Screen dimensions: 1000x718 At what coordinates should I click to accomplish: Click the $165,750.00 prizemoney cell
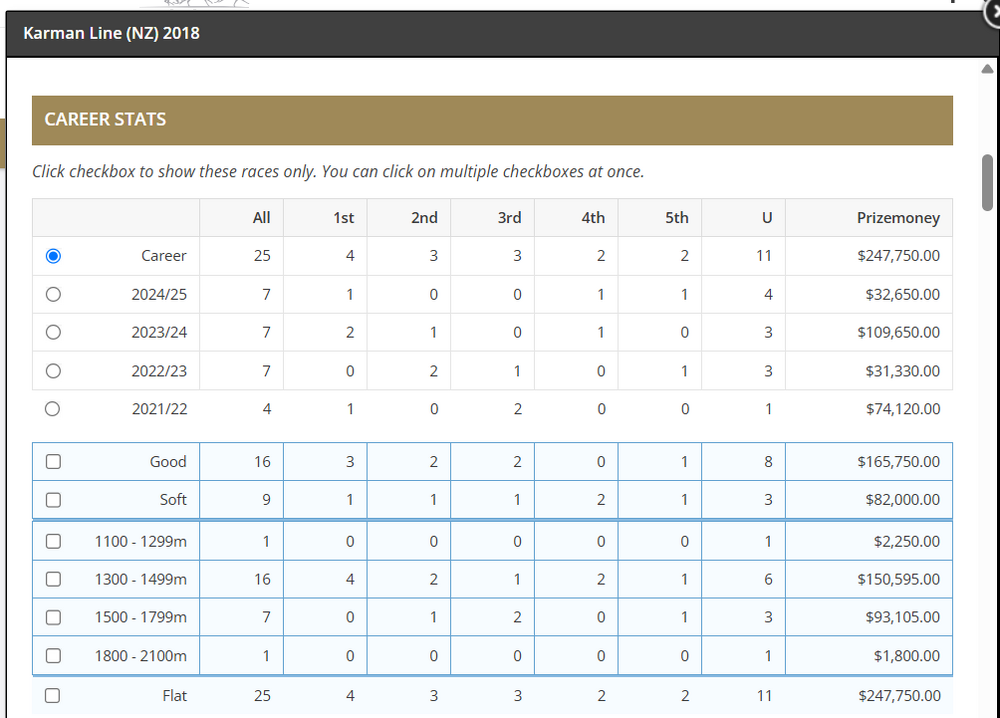897,462
